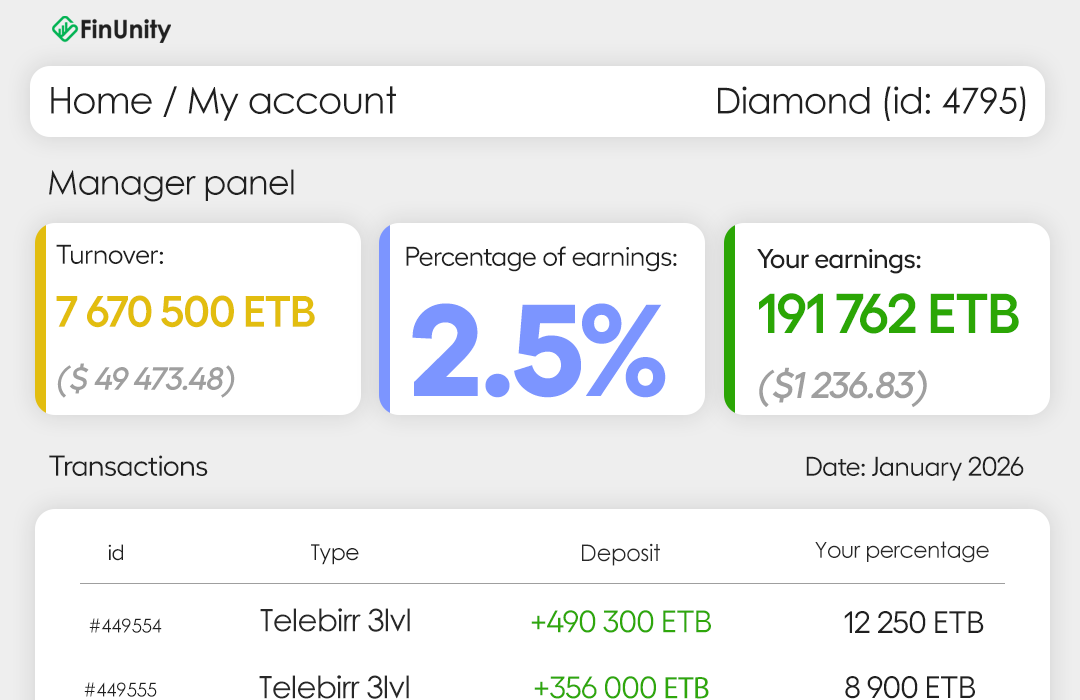Open the My account section

pyautogui.click(x=291, y=101)
